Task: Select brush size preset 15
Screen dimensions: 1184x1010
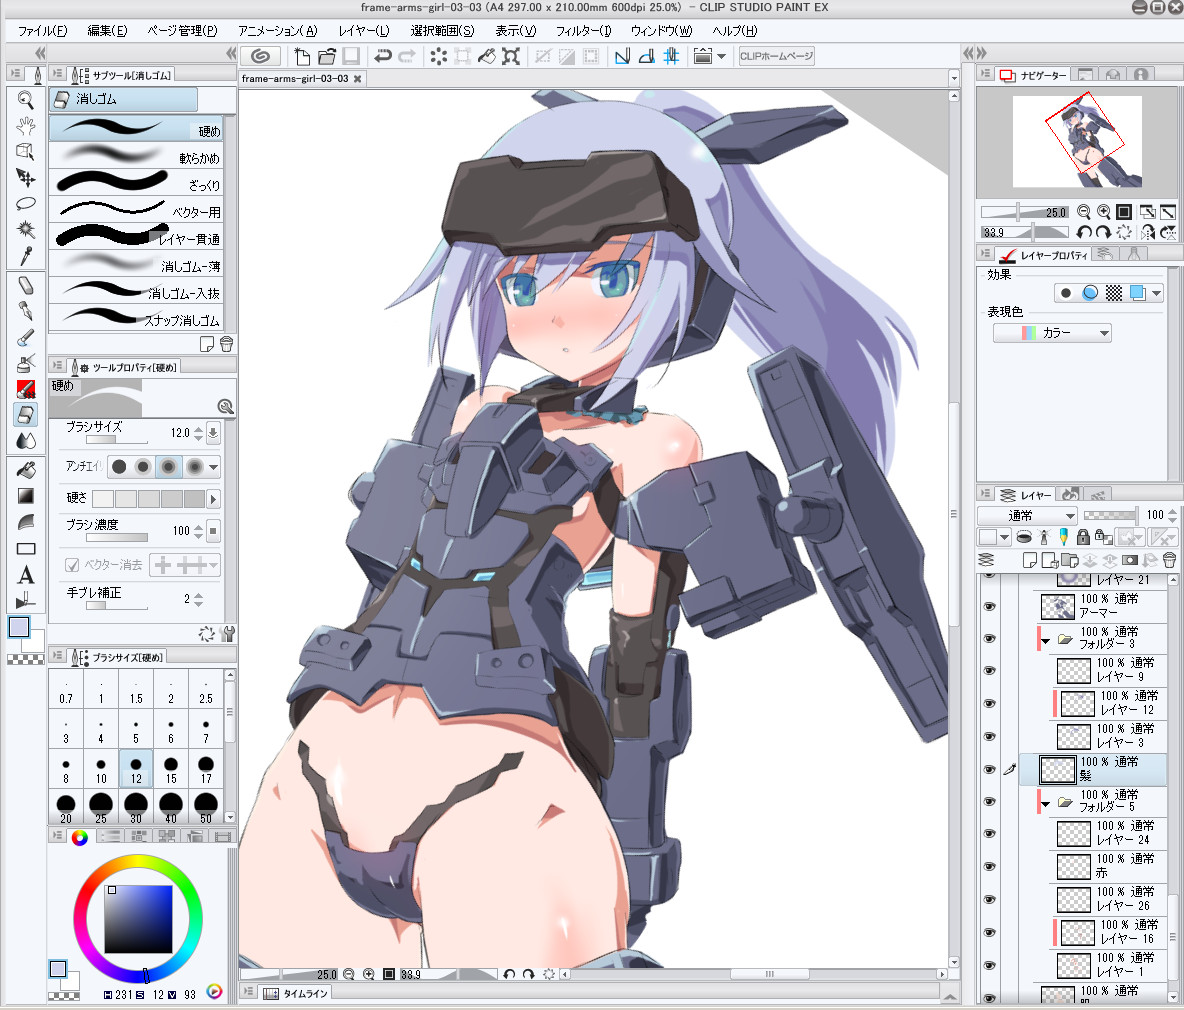Action: (171, 769)
